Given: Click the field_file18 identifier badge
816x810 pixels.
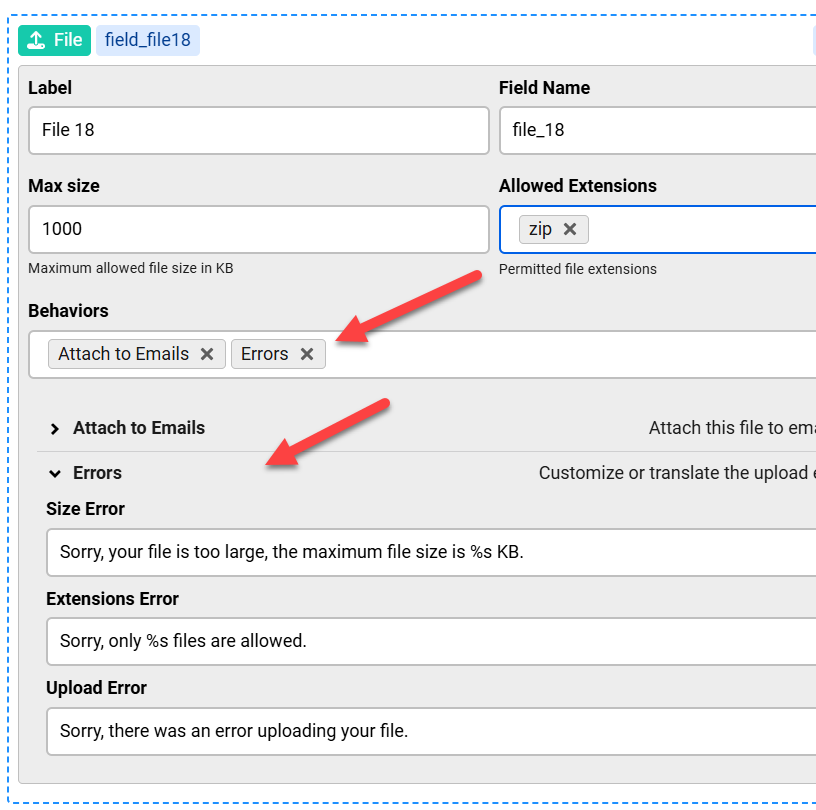Looking at the screenshot, I should point(147,41).
